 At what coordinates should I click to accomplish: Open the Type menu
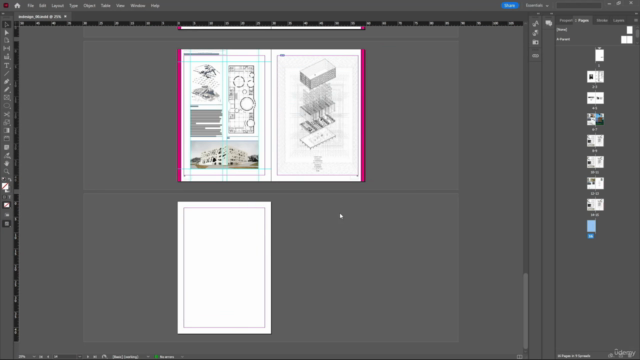click(x=73, y=6)
